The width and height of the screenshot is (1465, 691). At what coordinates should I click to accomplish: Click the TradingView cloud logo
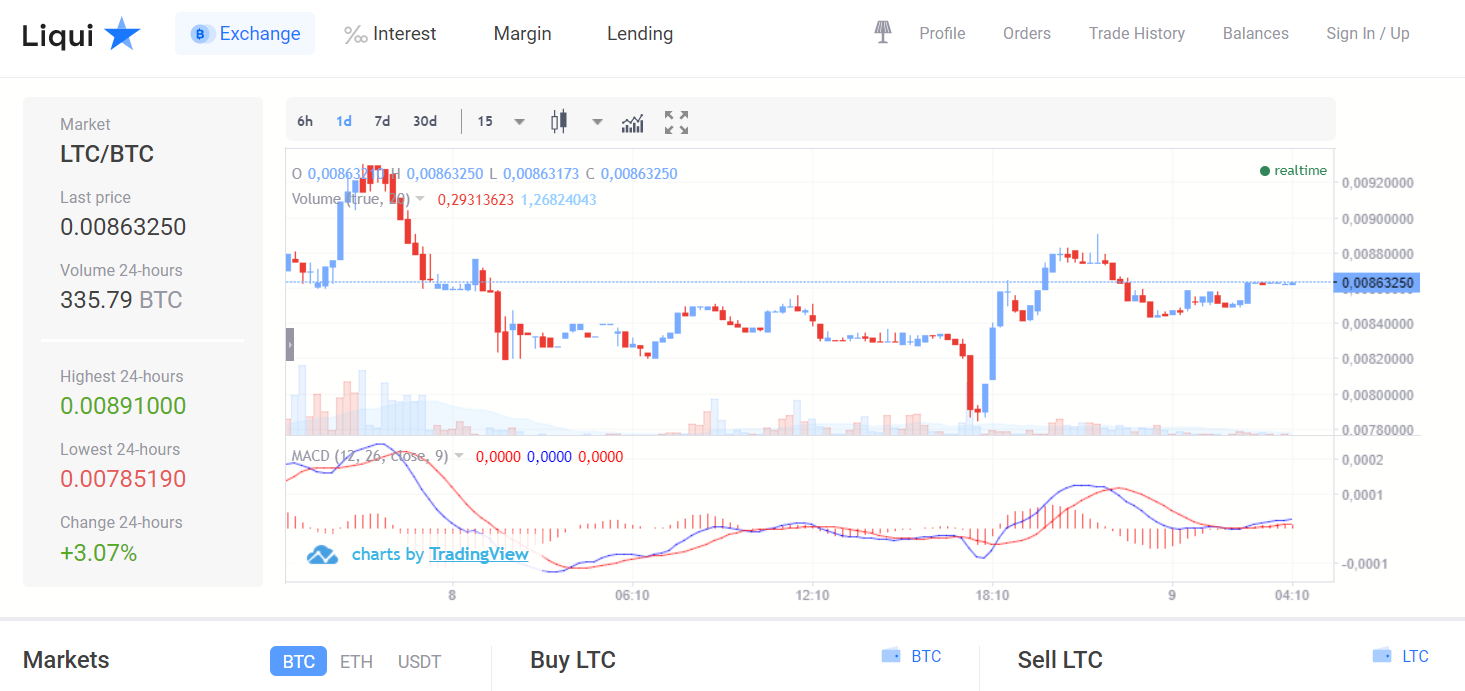pyautogui.click(x=322, y=554)
